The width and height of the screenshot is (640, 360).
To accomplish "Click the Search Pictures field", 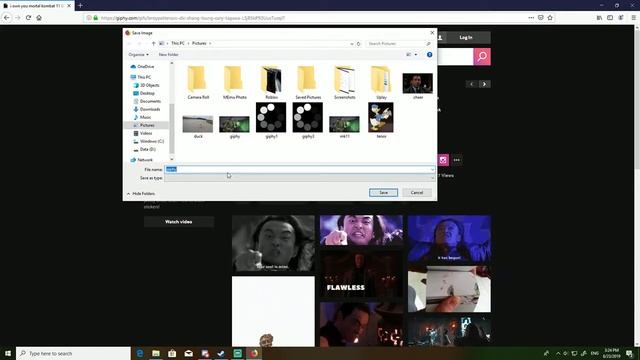I will (398, 44).
